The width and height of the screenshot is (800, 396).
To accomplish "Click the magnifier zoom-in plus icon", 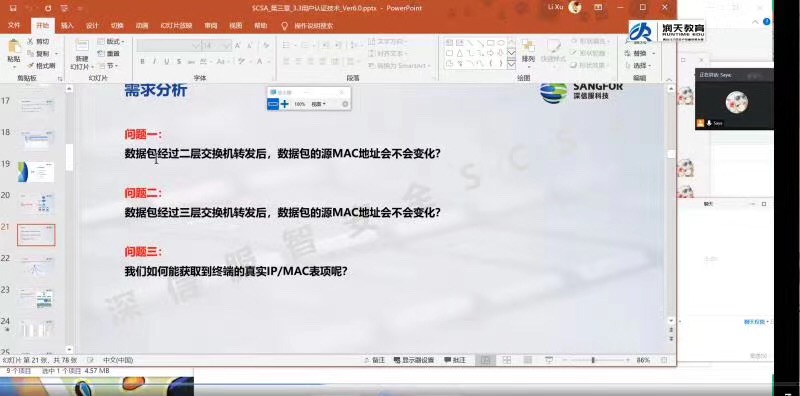I will pyautogui.click(x=285, y=104).
